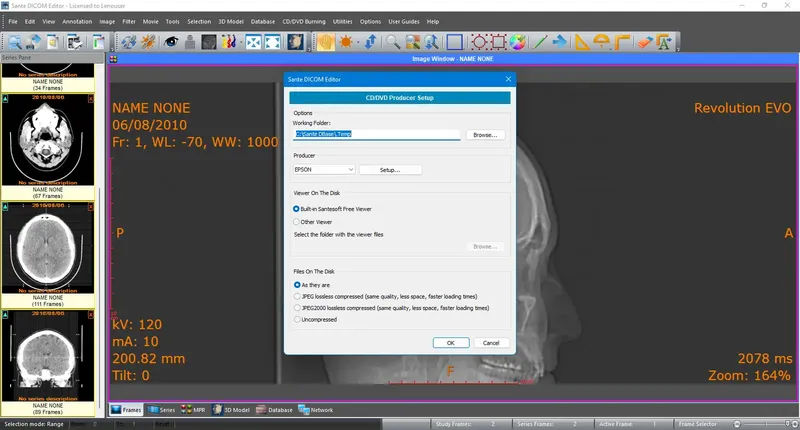Open the User Guides menu
The image size is (800, 430).
(404, 21)
